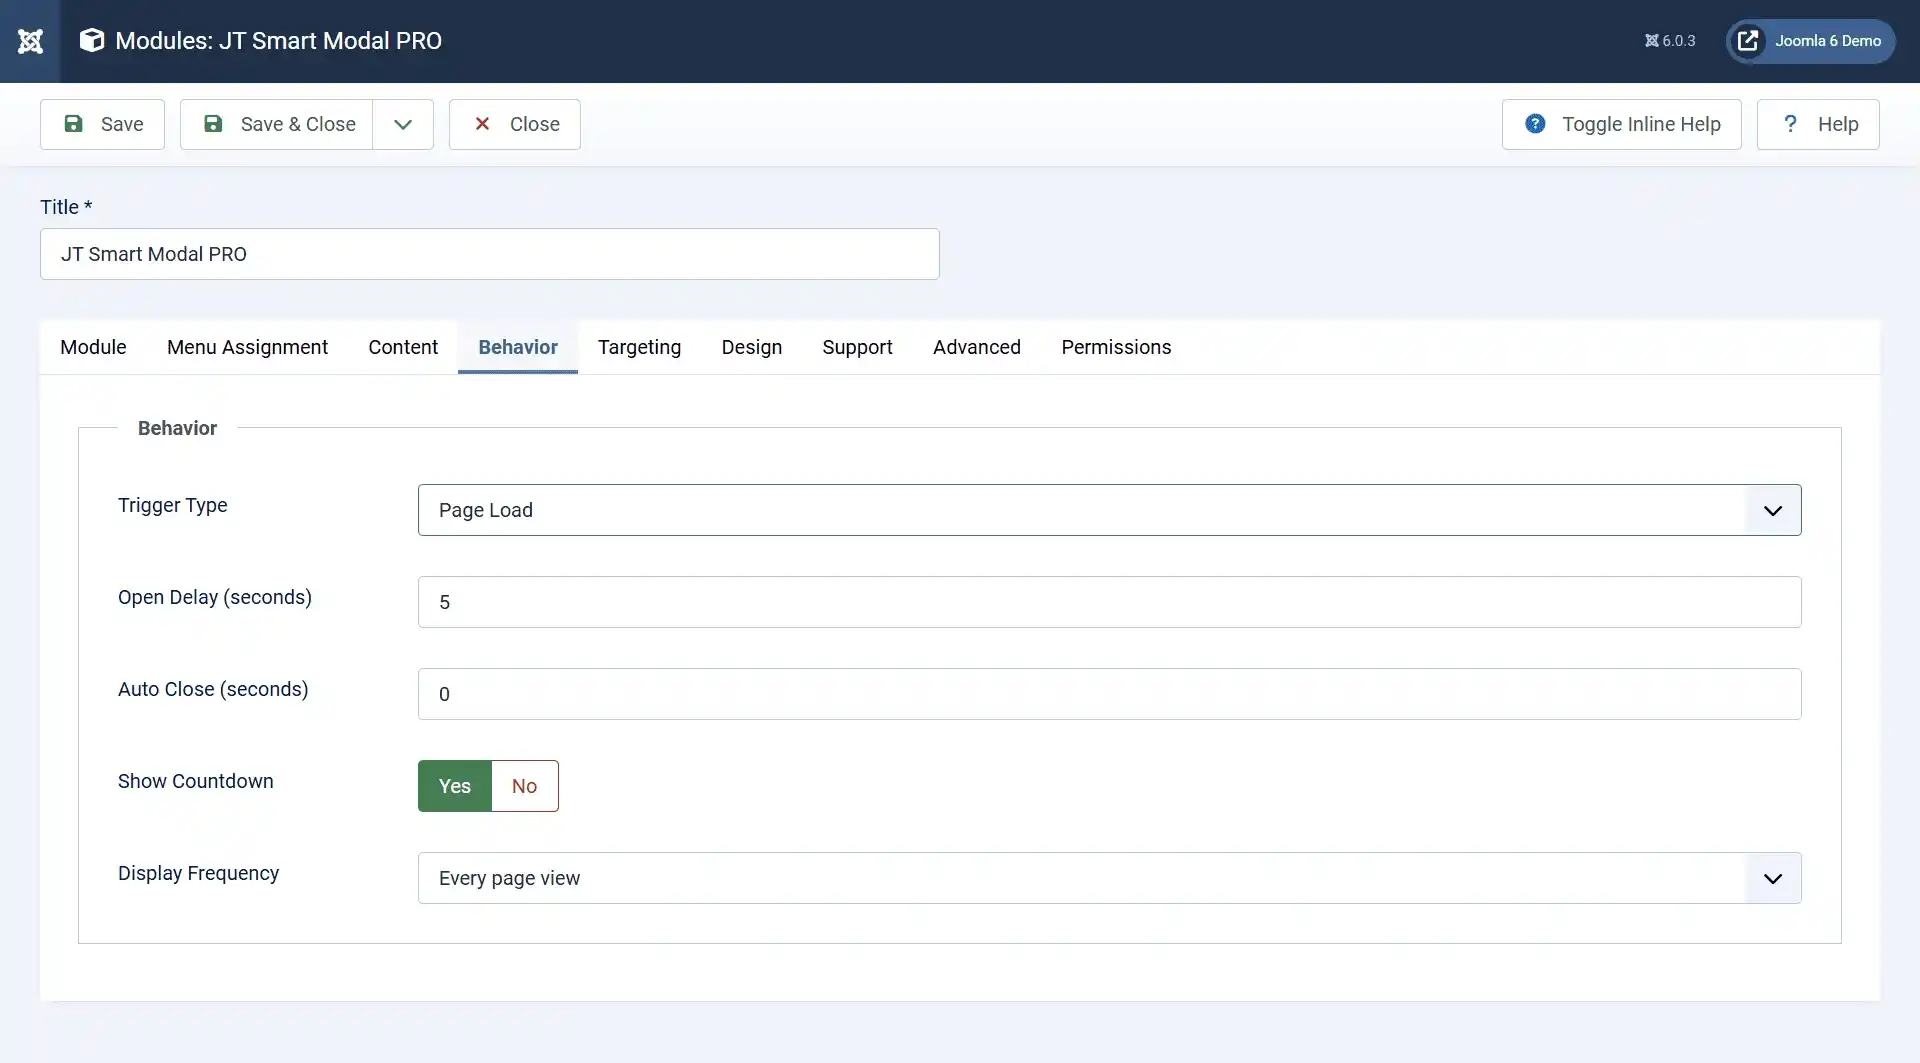This screenshot has height=1063, width=1920.
Task: Toggle Inline Help
Action: 1621,124
